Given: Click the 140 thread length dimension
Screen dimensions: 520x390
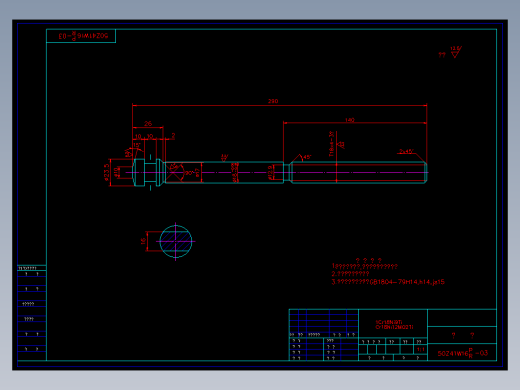Looking at the screenshot, I should click(x=350, y=120).
